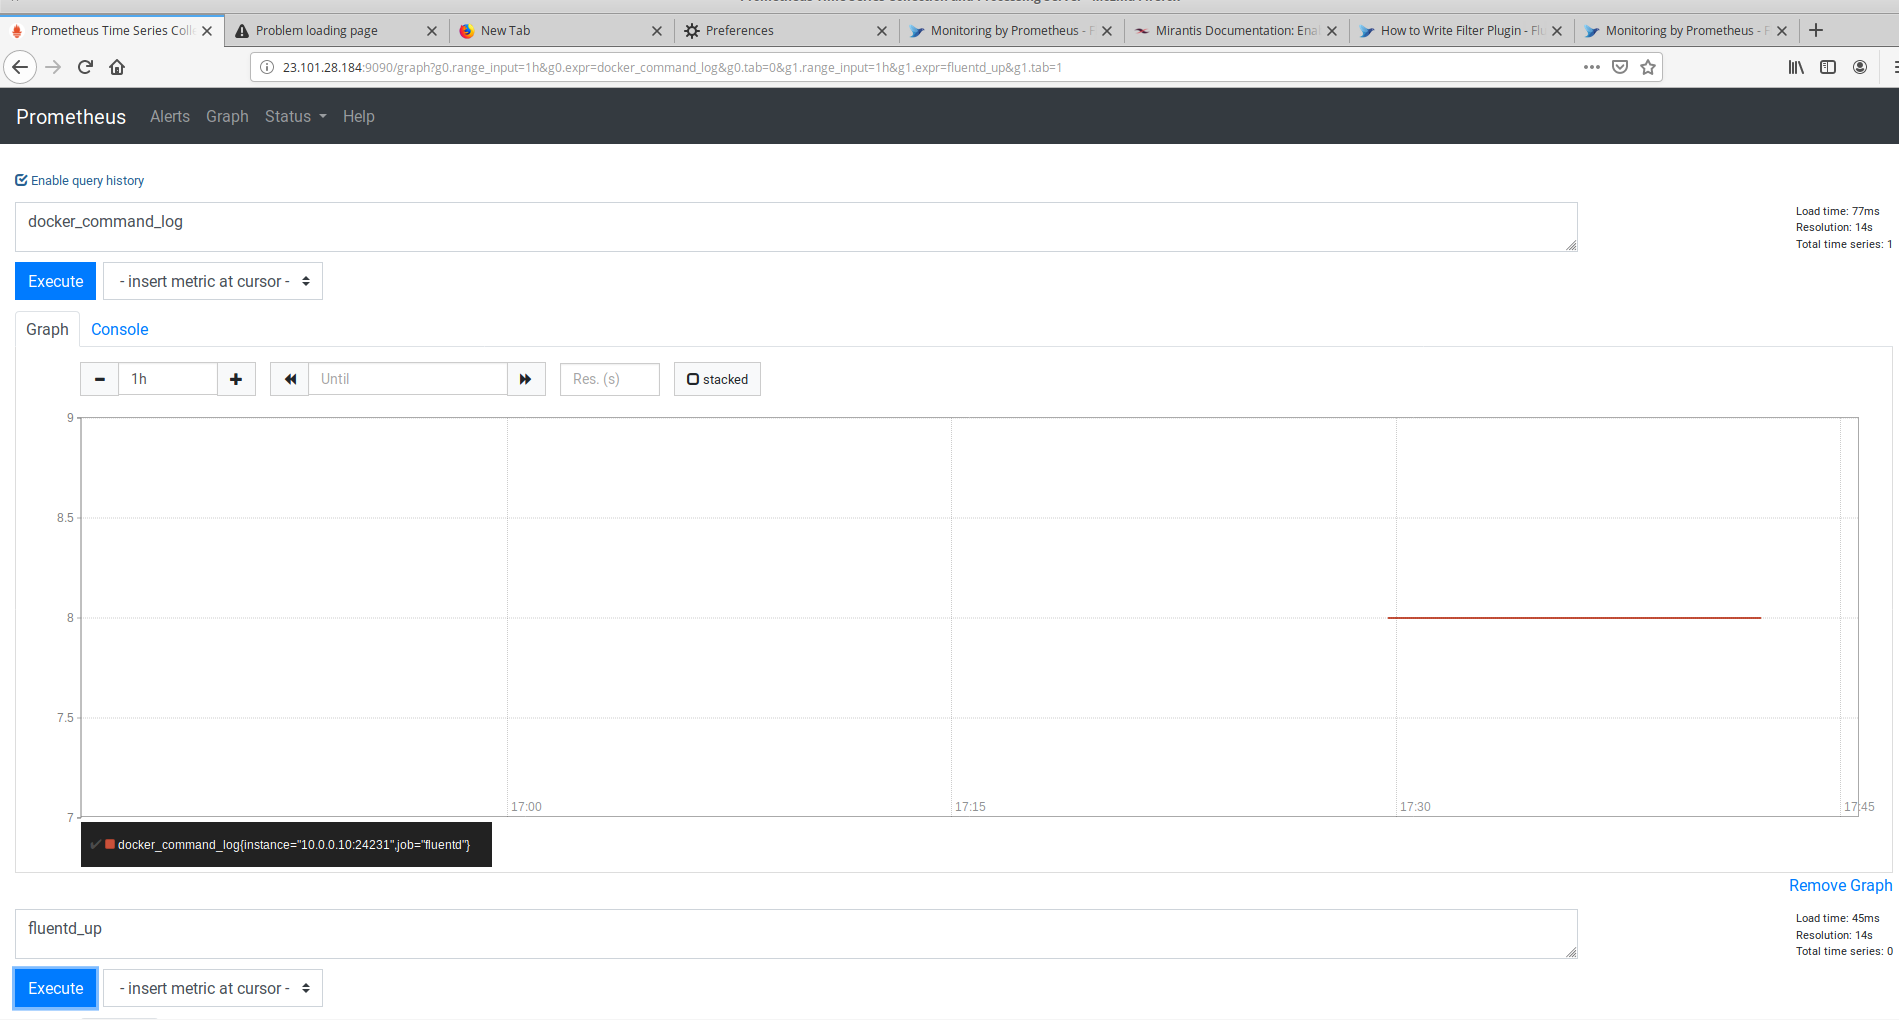The height and width of the screenshot is (1020, 1899).
Task: Go back using browser back arrow
Action: (x=20, y=67)
